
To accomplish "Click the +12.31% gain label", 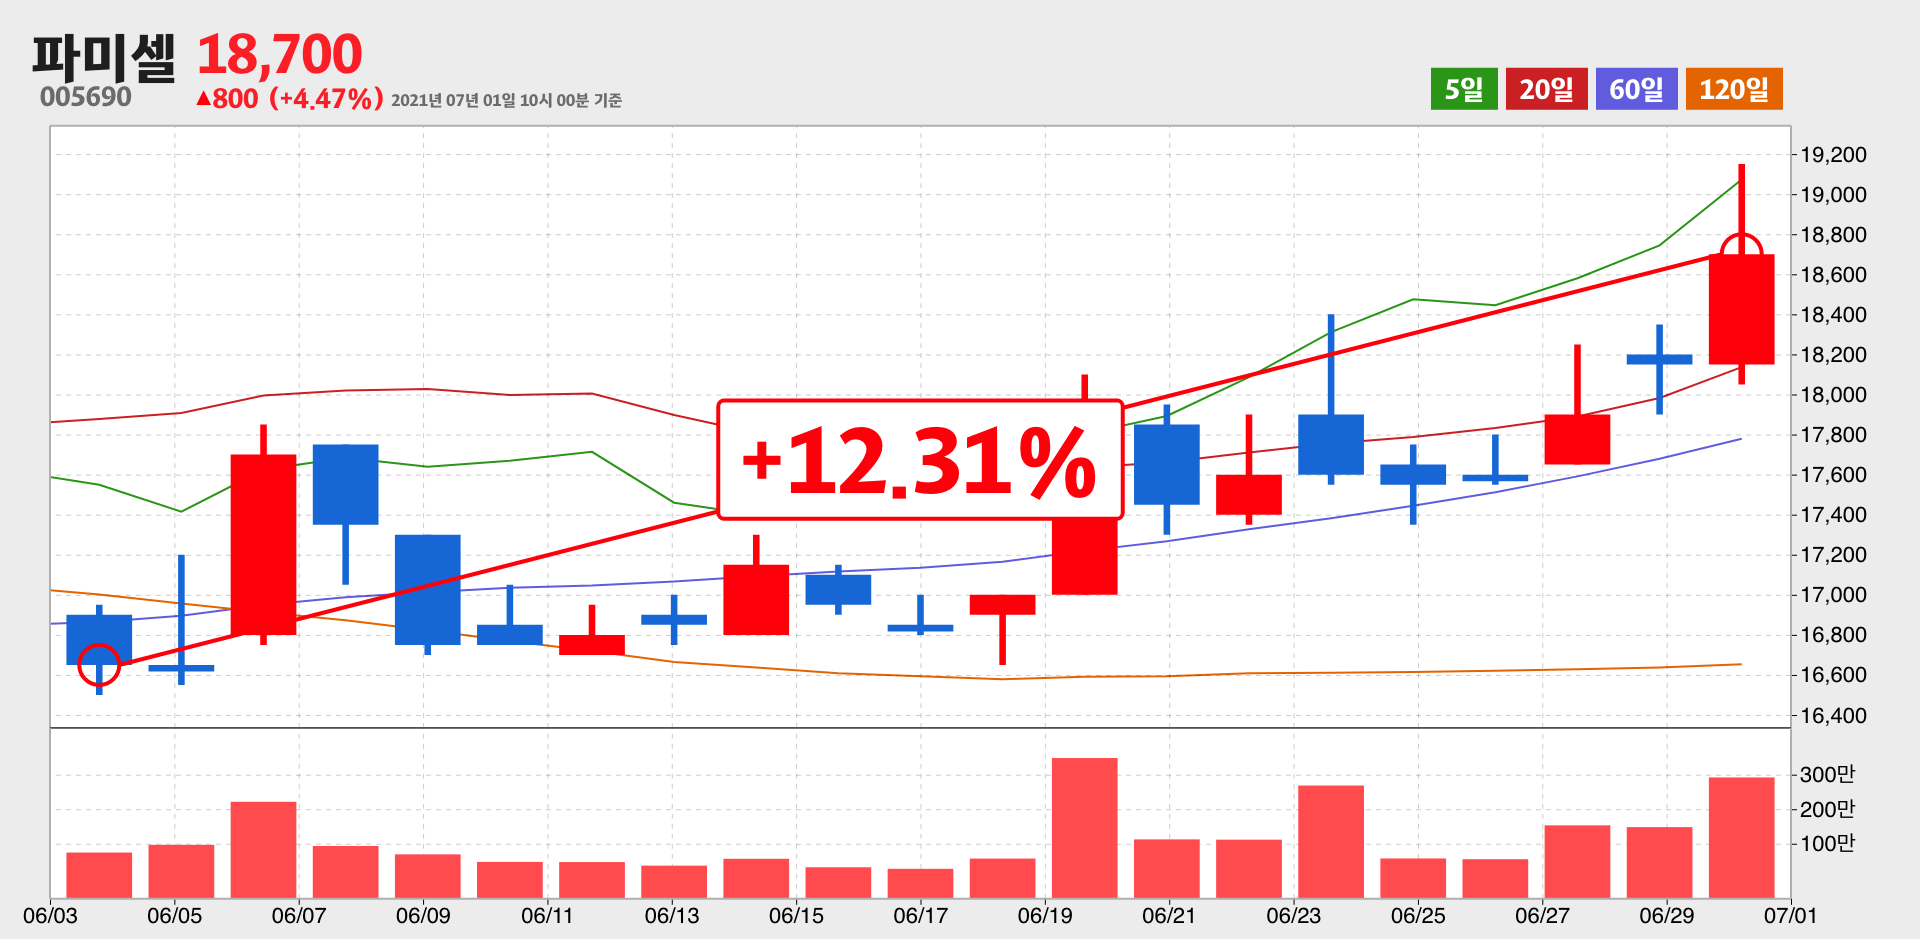I will point(920,460).
